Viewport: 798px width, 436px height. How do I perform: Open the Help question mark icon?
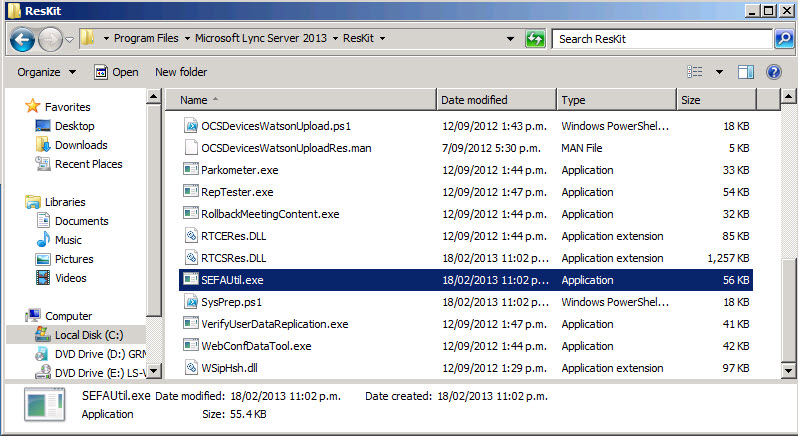click(773, 72)
